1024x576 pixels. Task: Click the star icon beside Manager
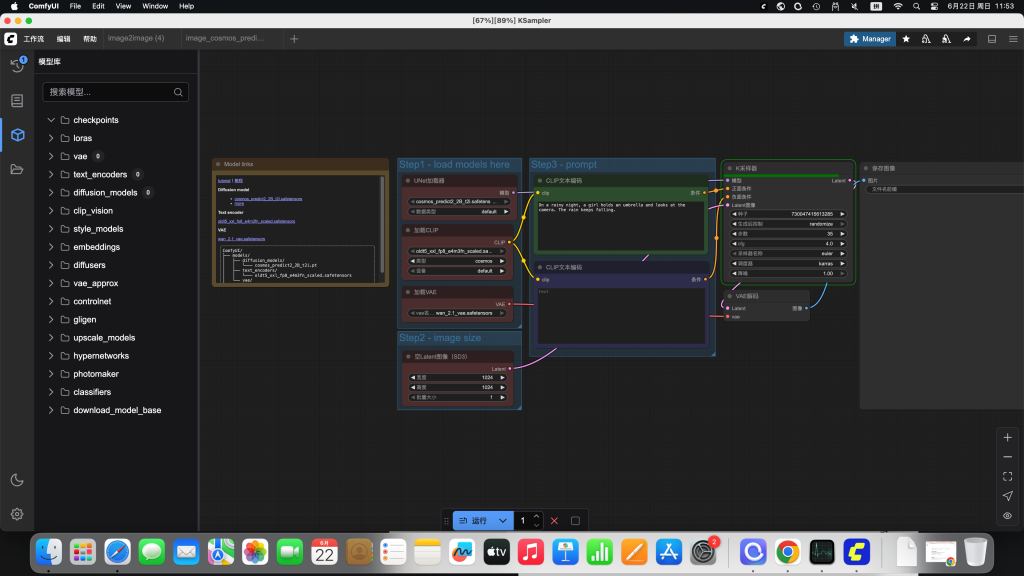tap(906, 39)
